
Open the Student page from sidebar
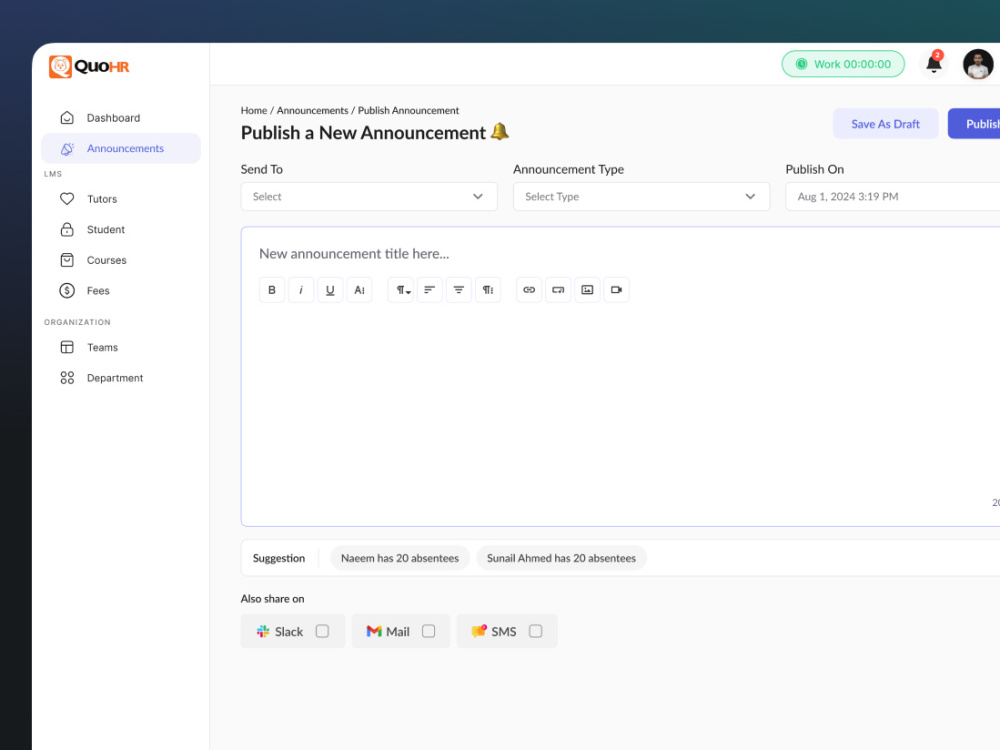pyautogui.click(x=121, y=230)
